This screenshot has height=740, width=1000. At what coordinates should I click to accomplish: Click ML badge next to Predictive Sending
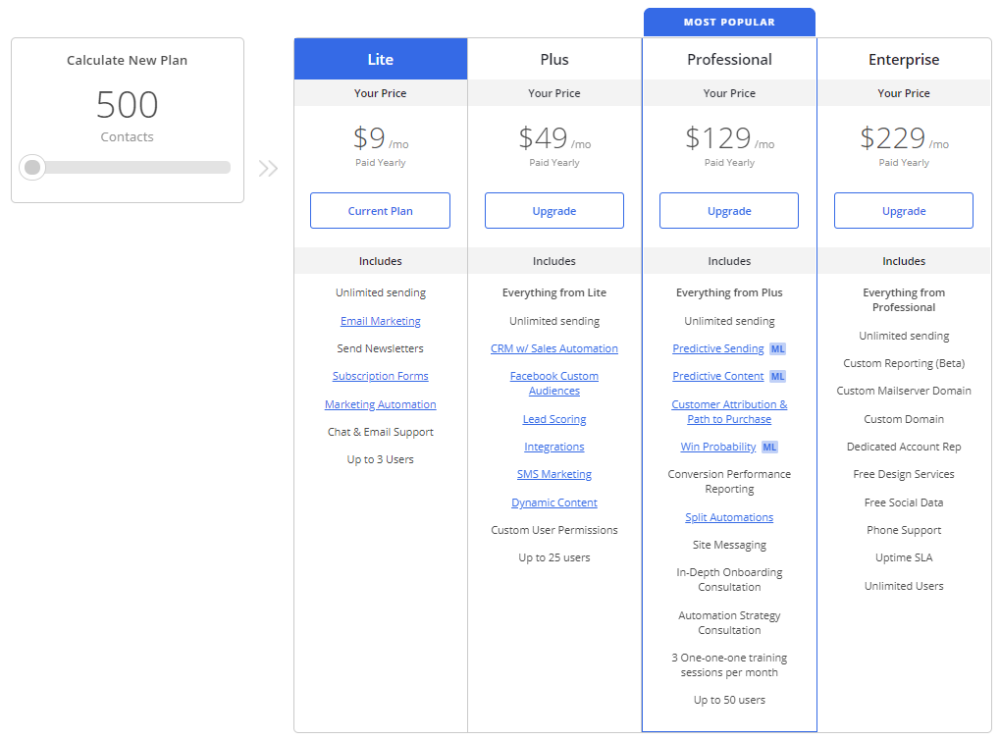coord(777,349)
